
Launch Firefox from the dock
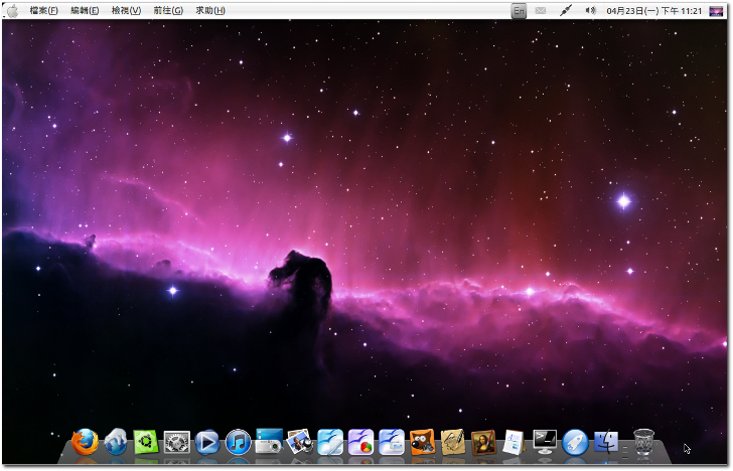point(85,442)
